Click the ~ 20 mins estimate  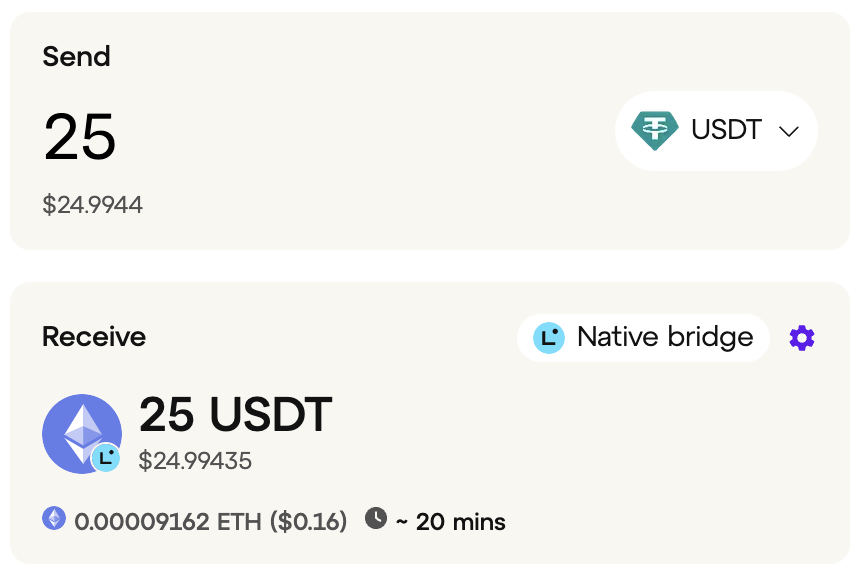(x=450, y=522)
